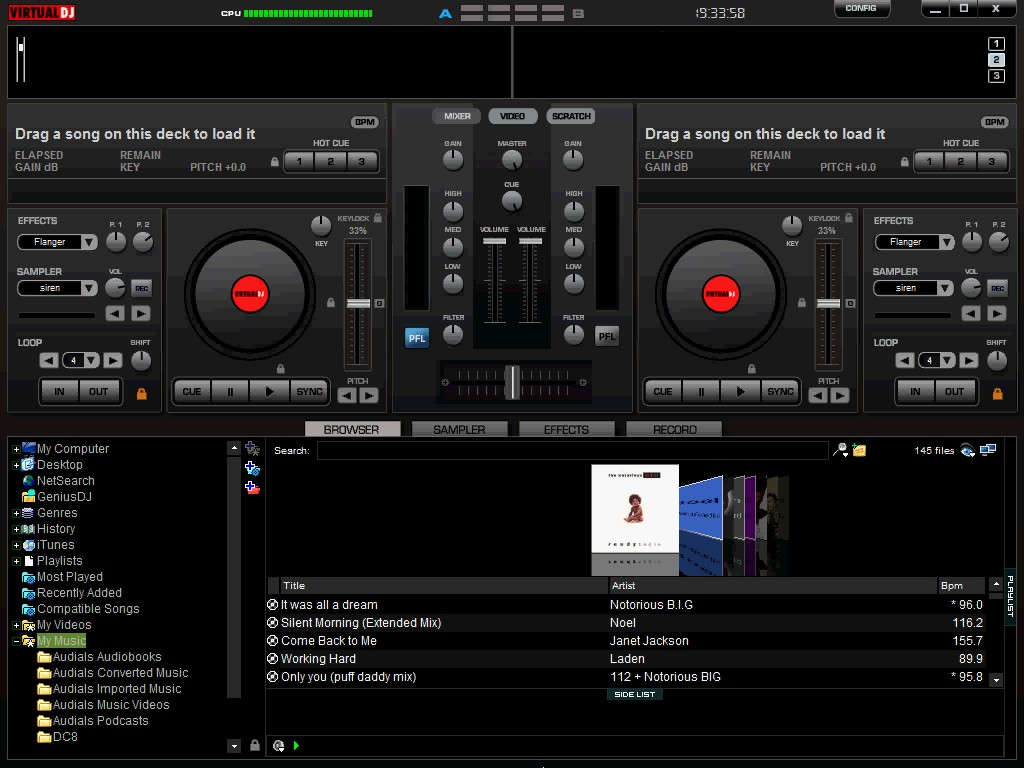
Task: Pause the left deck
Action: [230, 392]
